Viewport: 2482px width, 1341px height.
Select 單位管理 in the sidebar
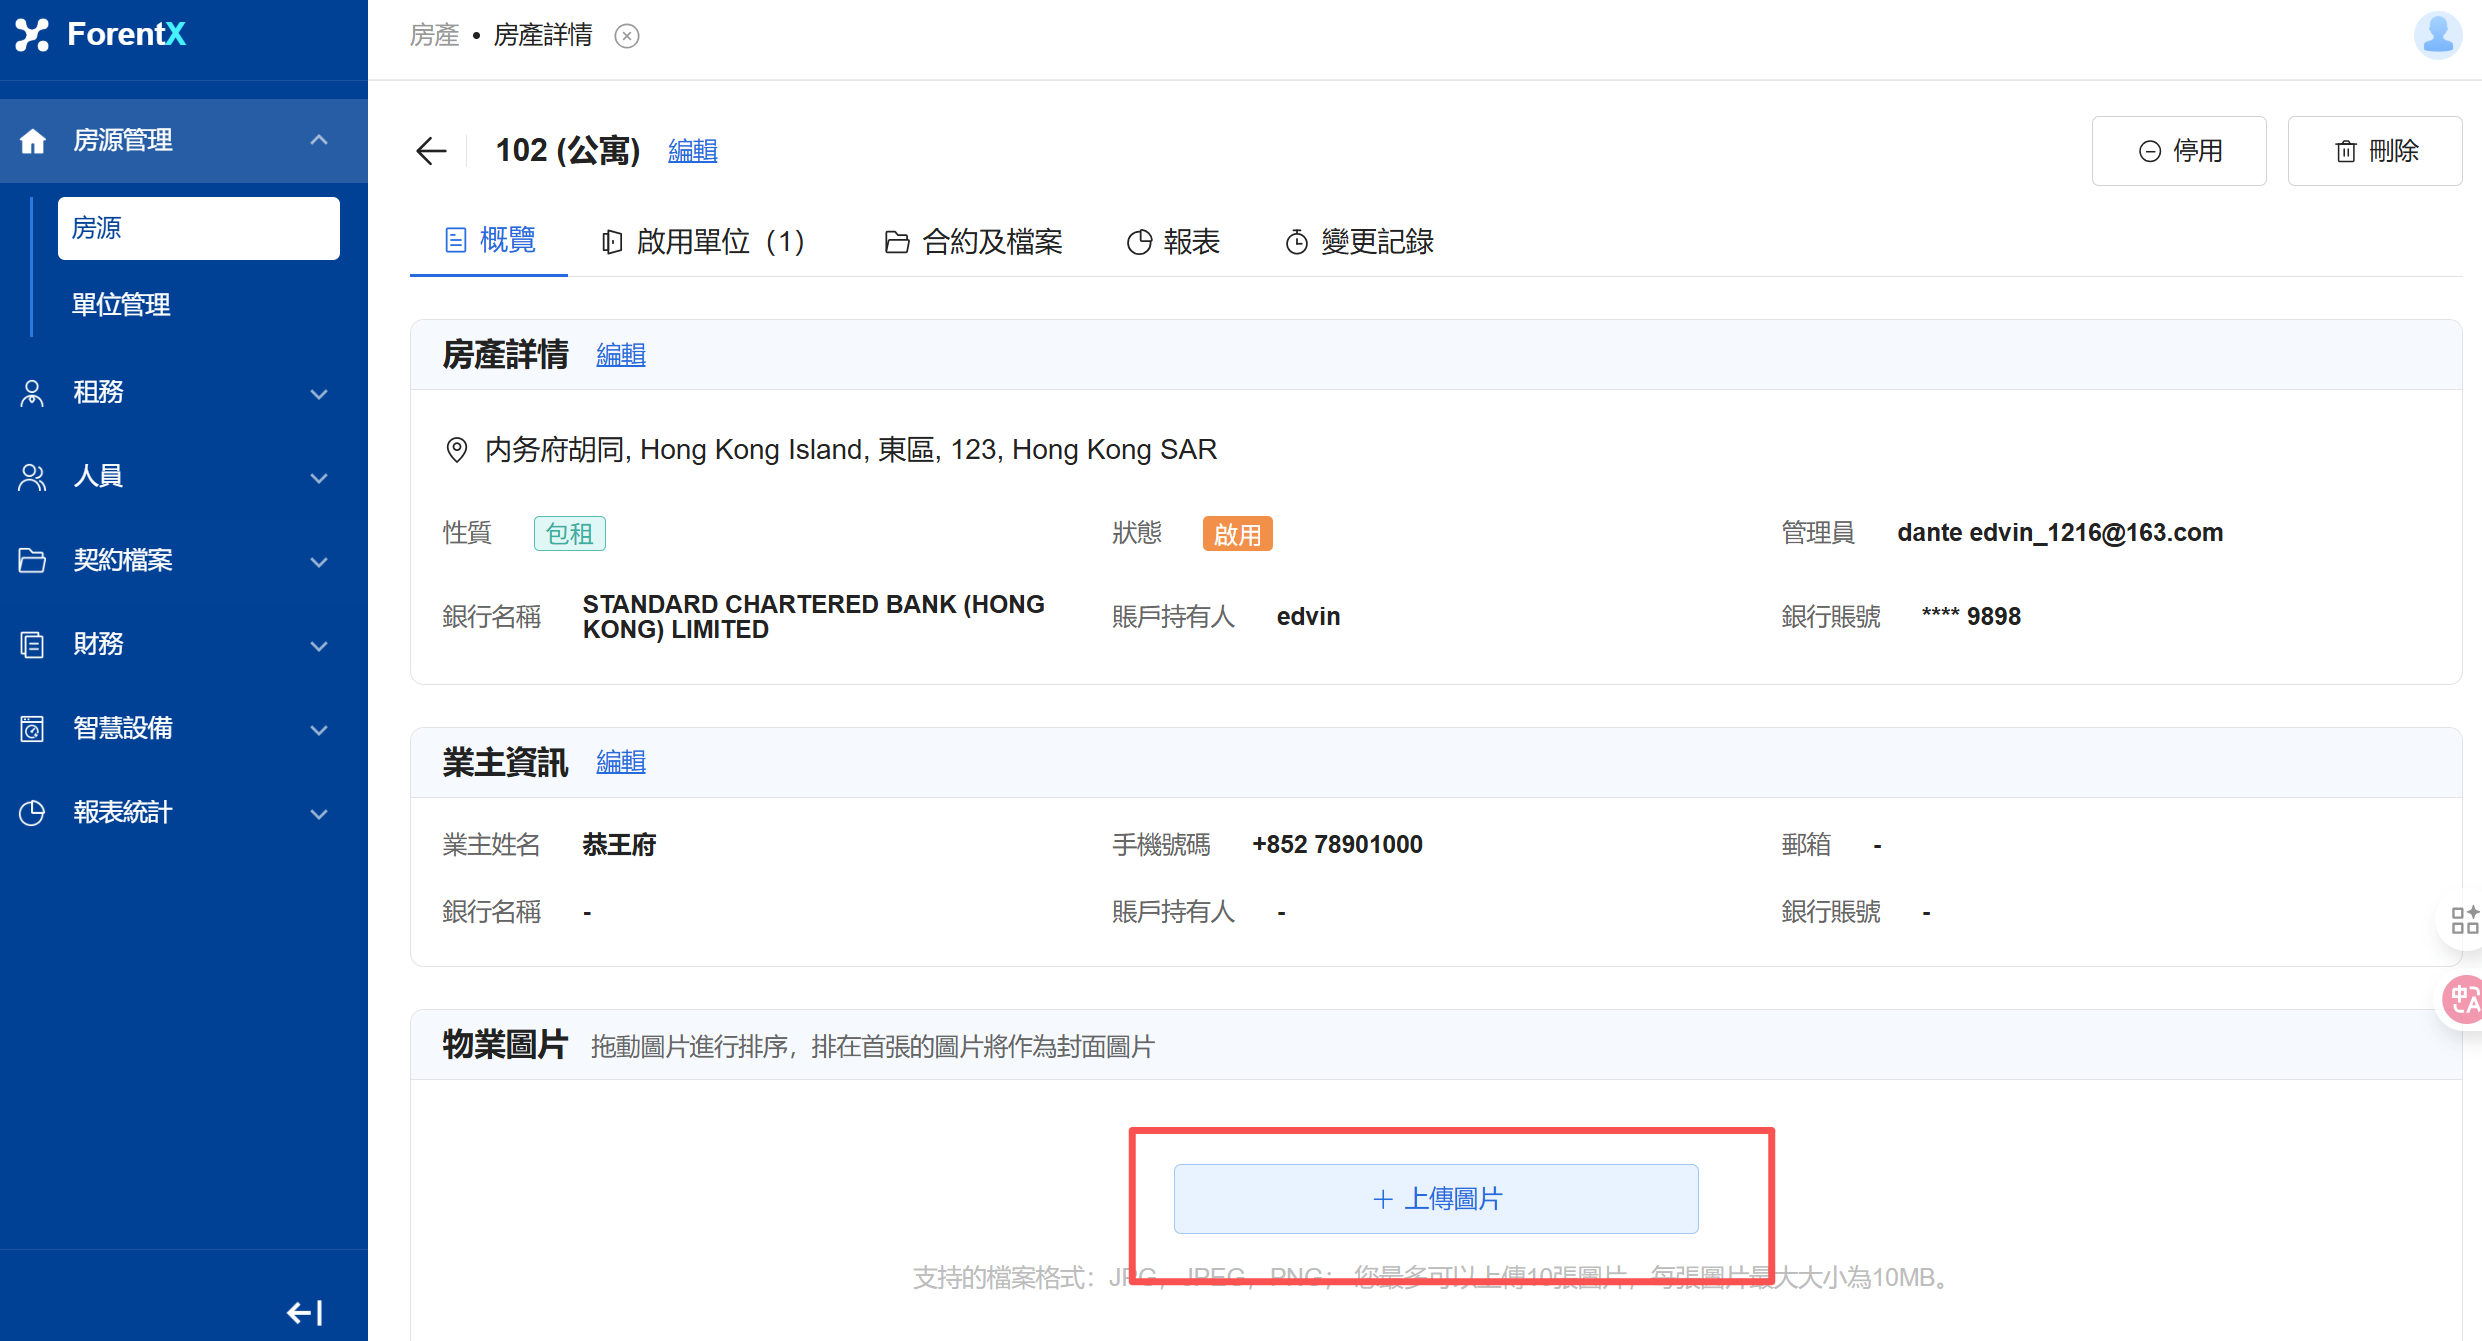click(121, 304)
